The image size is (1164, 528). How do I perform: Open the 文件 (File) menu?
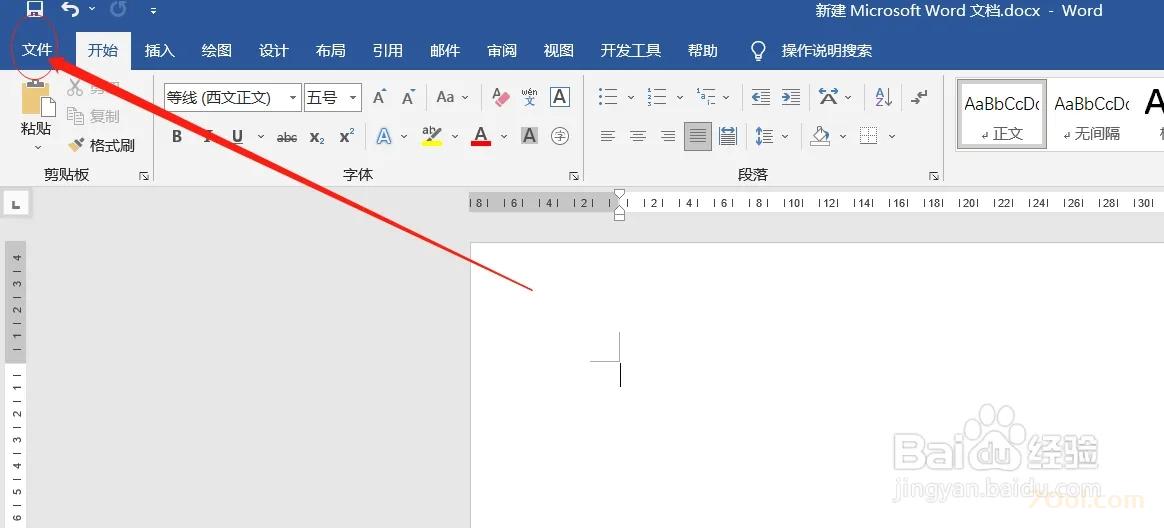[x=37, y=50]
